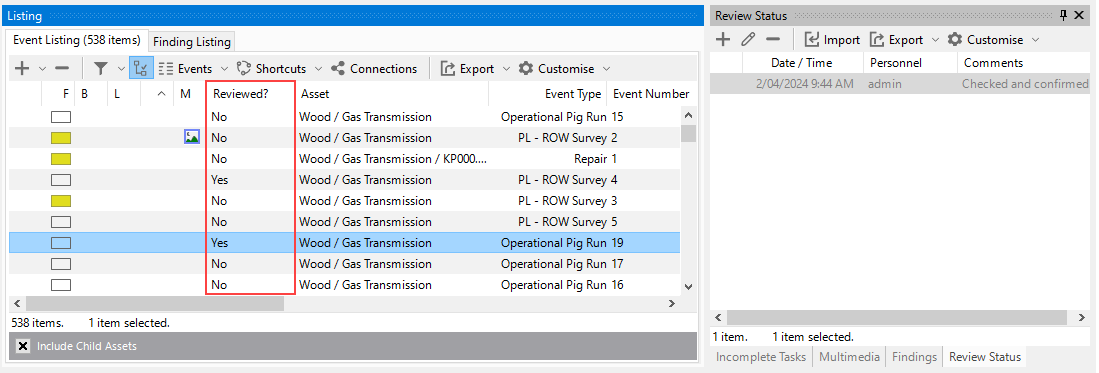Click the multimedia image icon on ROW Survey 2
1099x373 pixels.
191,137
